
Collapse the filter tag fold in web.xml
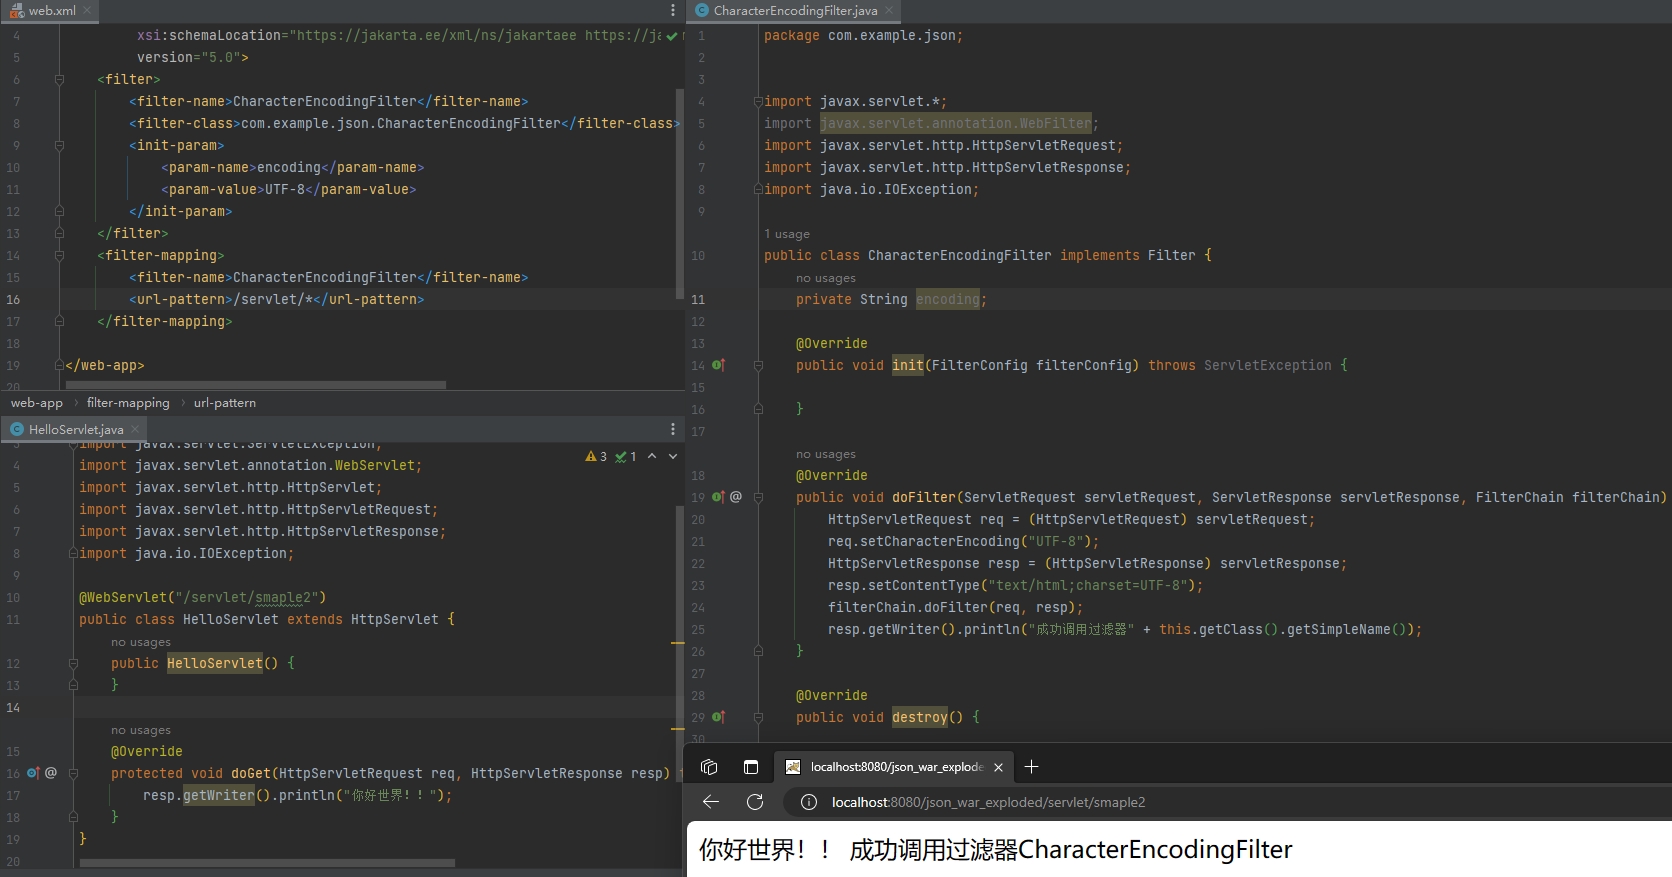coord(59,79)
